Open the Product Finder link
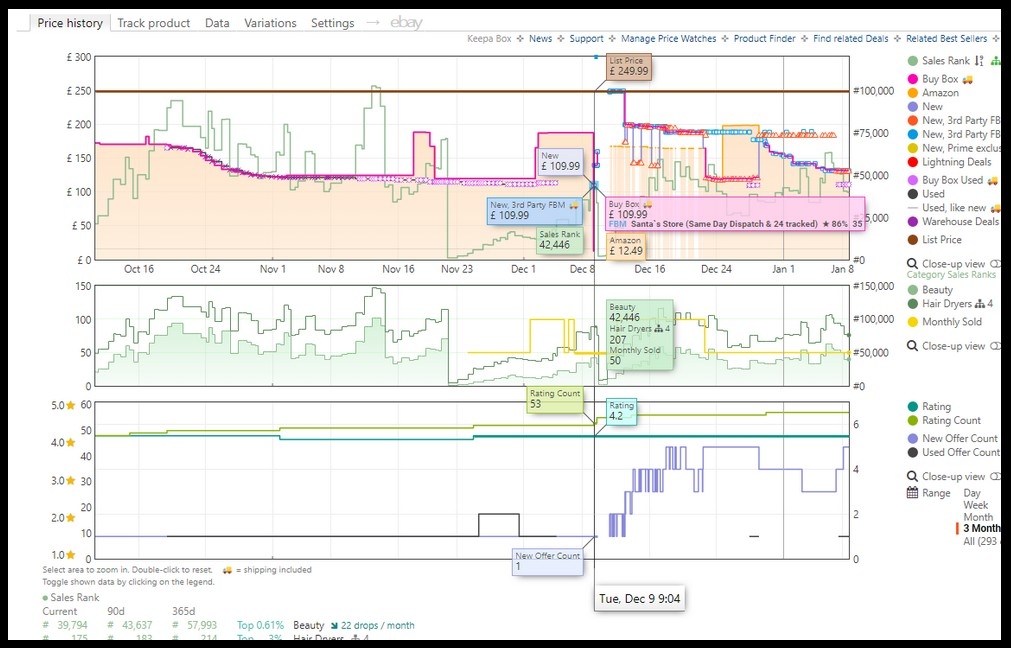 pyautogui.click(x=764, y=39)
